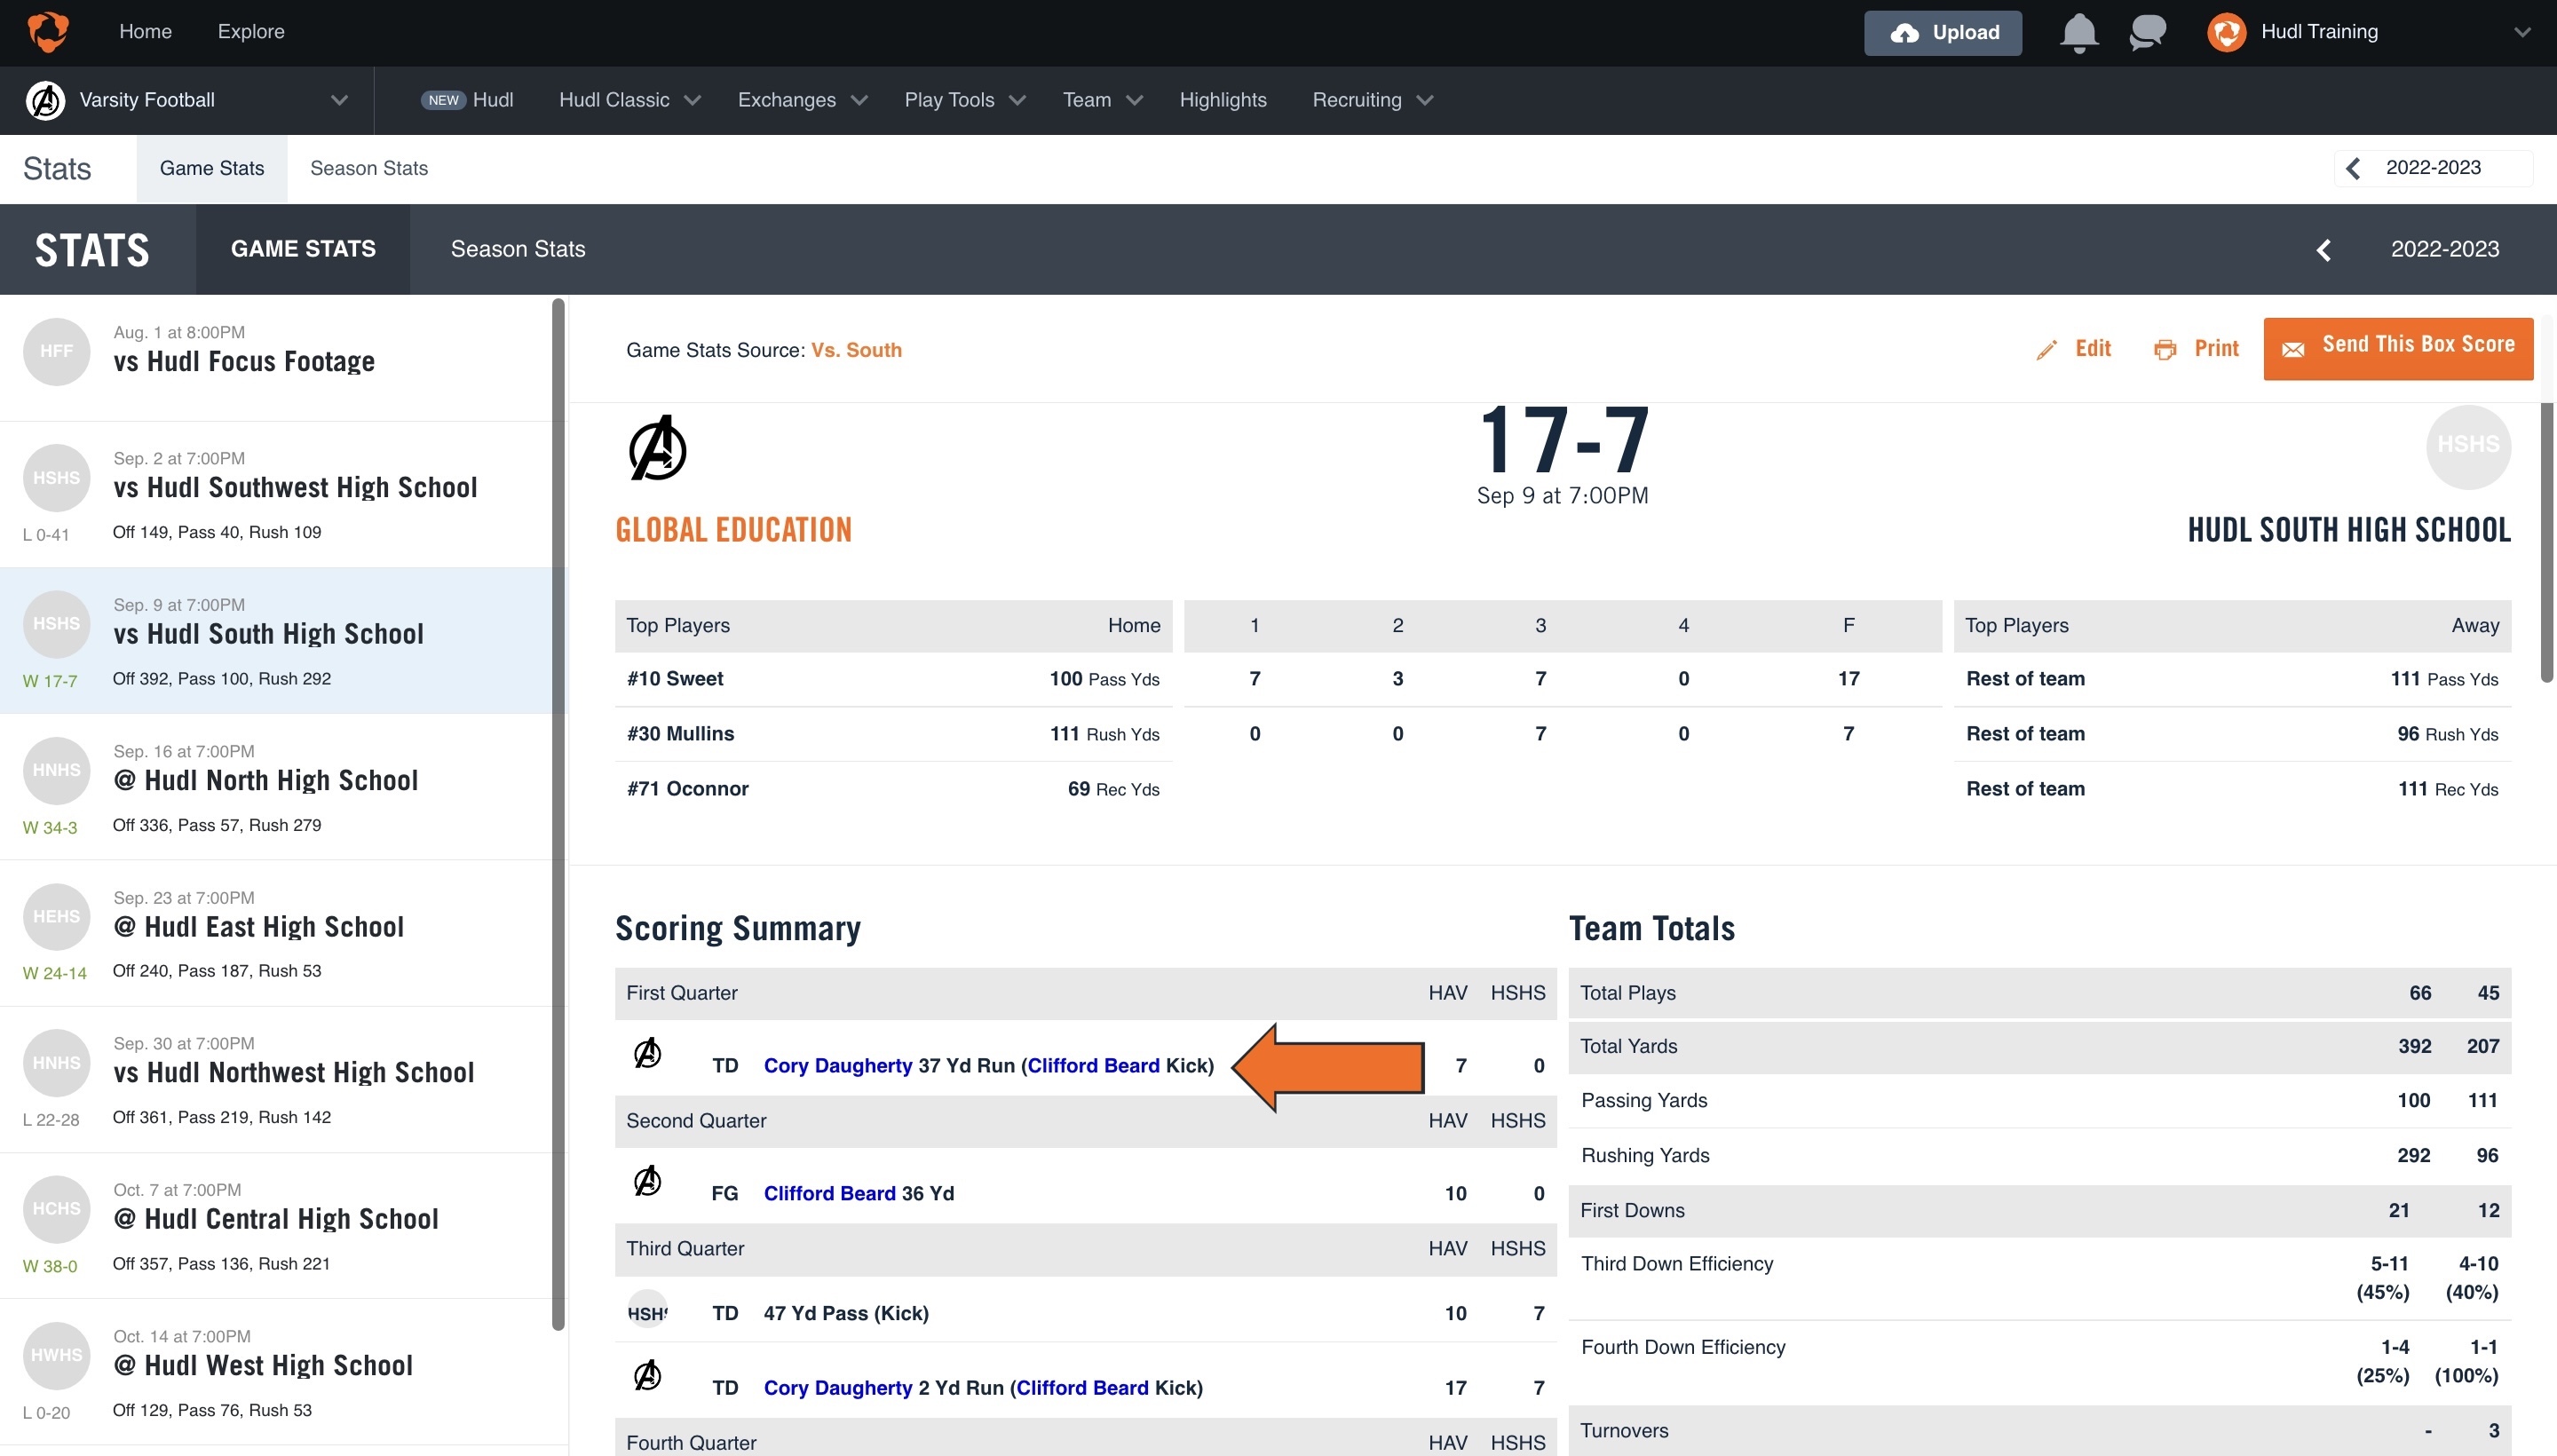
Task: Open the new Hudl menu item
Action: pos(467,100)
